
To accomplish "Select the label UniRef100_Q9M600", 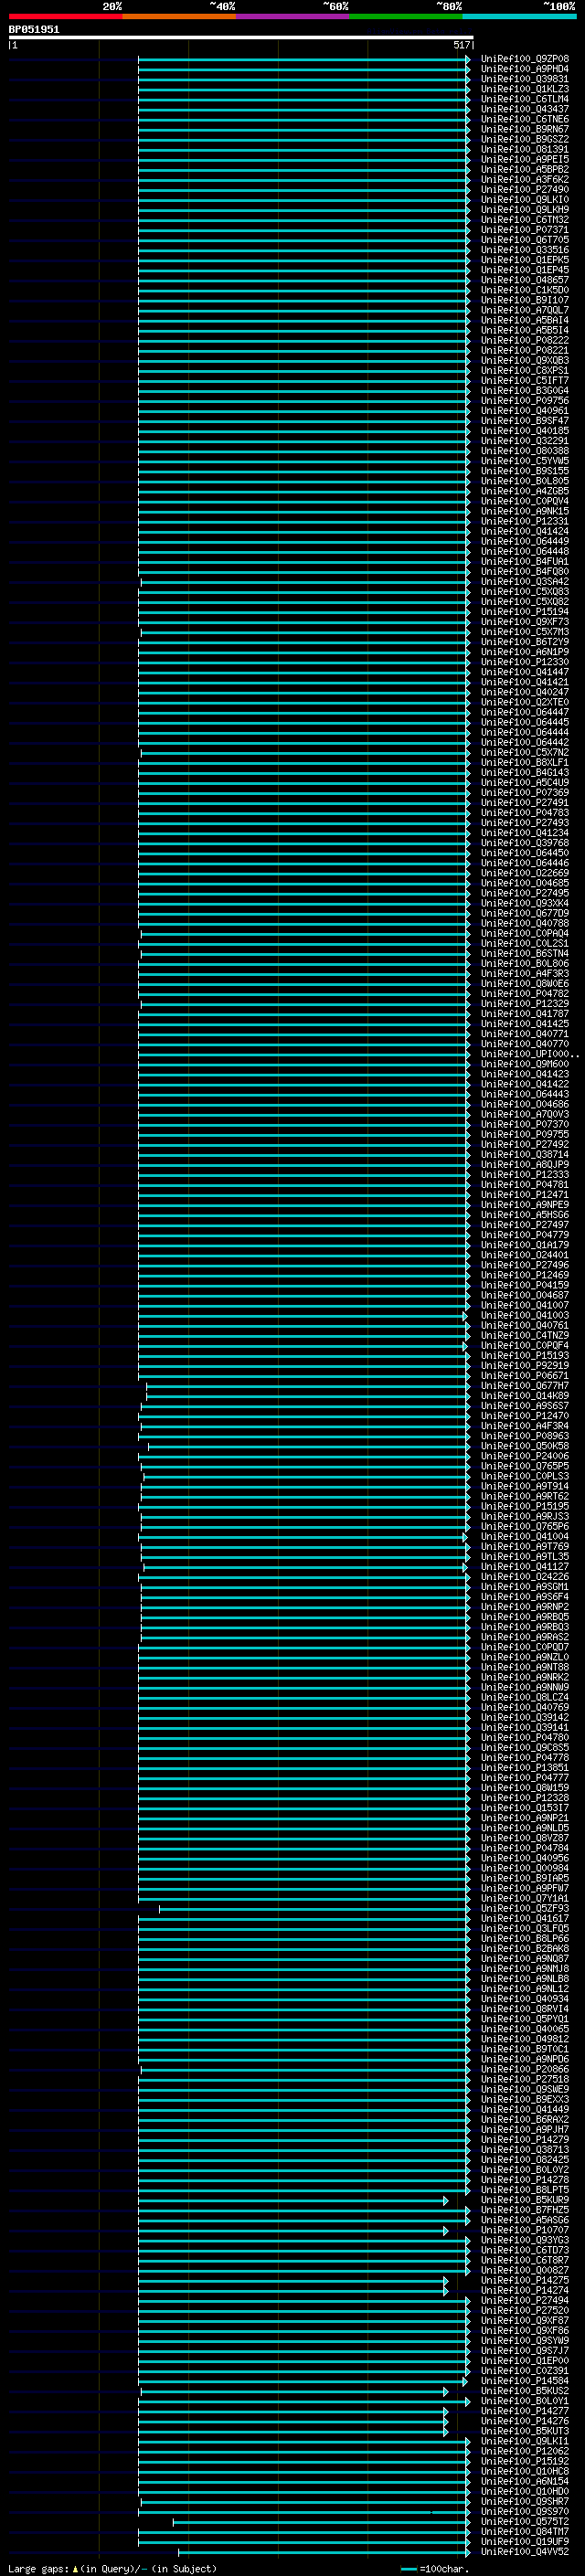I will pyautogui.click(x=525, y=1064).
